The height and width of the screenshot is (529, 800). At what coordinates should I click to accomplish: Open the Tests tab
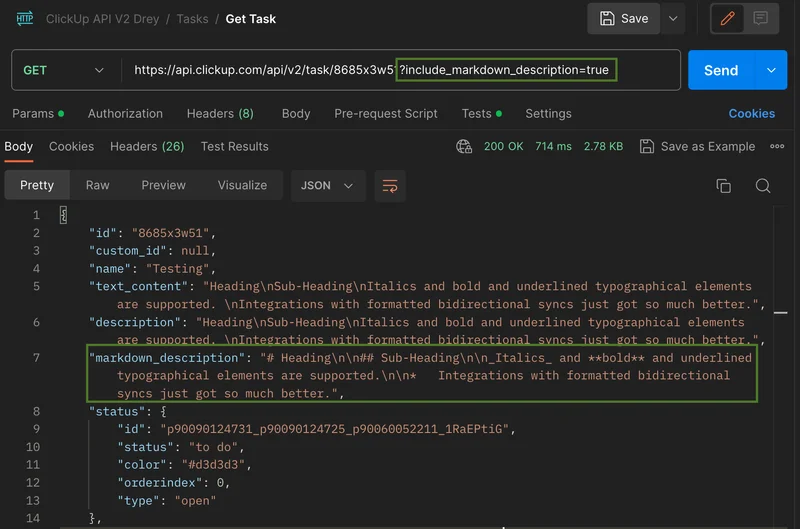pos(481,114)
